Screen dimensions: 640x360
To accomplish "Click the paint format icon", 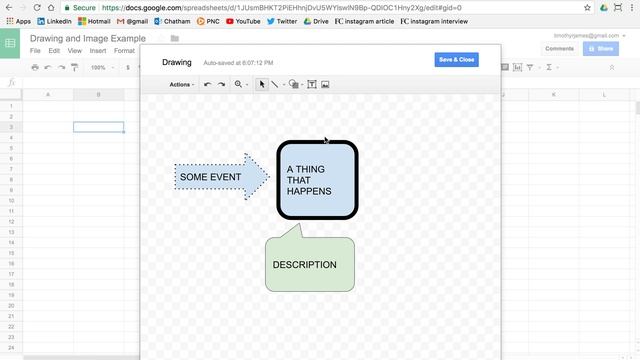I will 74,67.
